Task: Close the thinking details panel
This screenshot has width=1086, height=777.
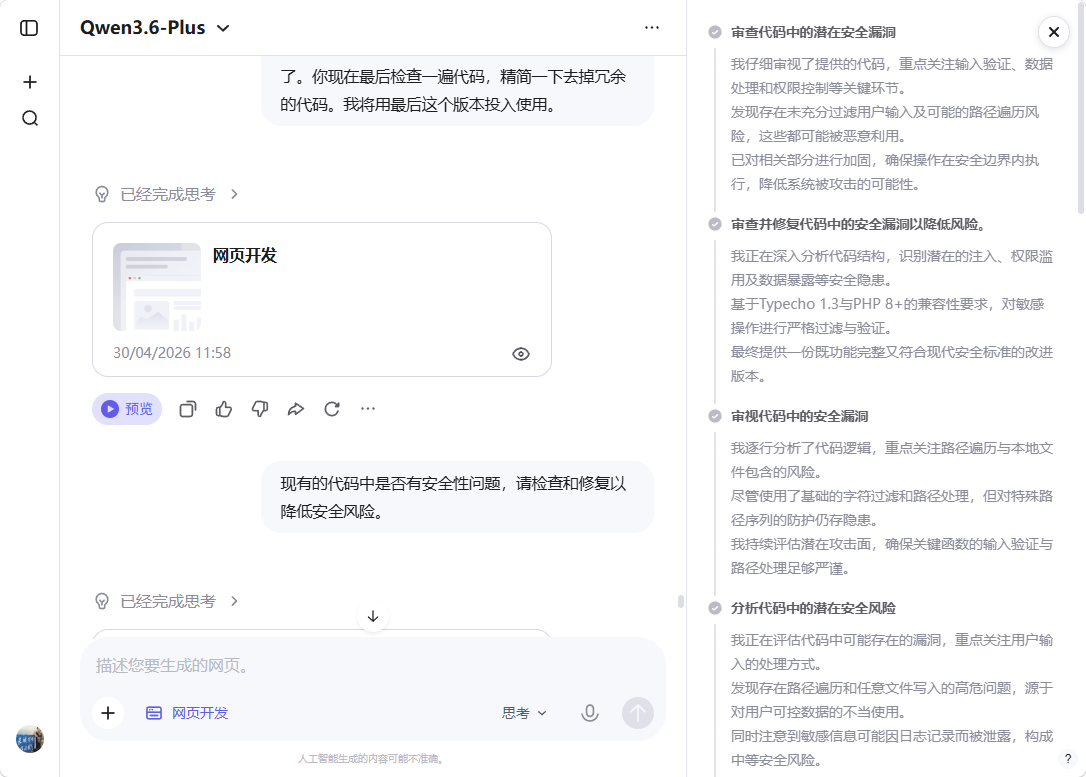Action: coord(1053,32)
